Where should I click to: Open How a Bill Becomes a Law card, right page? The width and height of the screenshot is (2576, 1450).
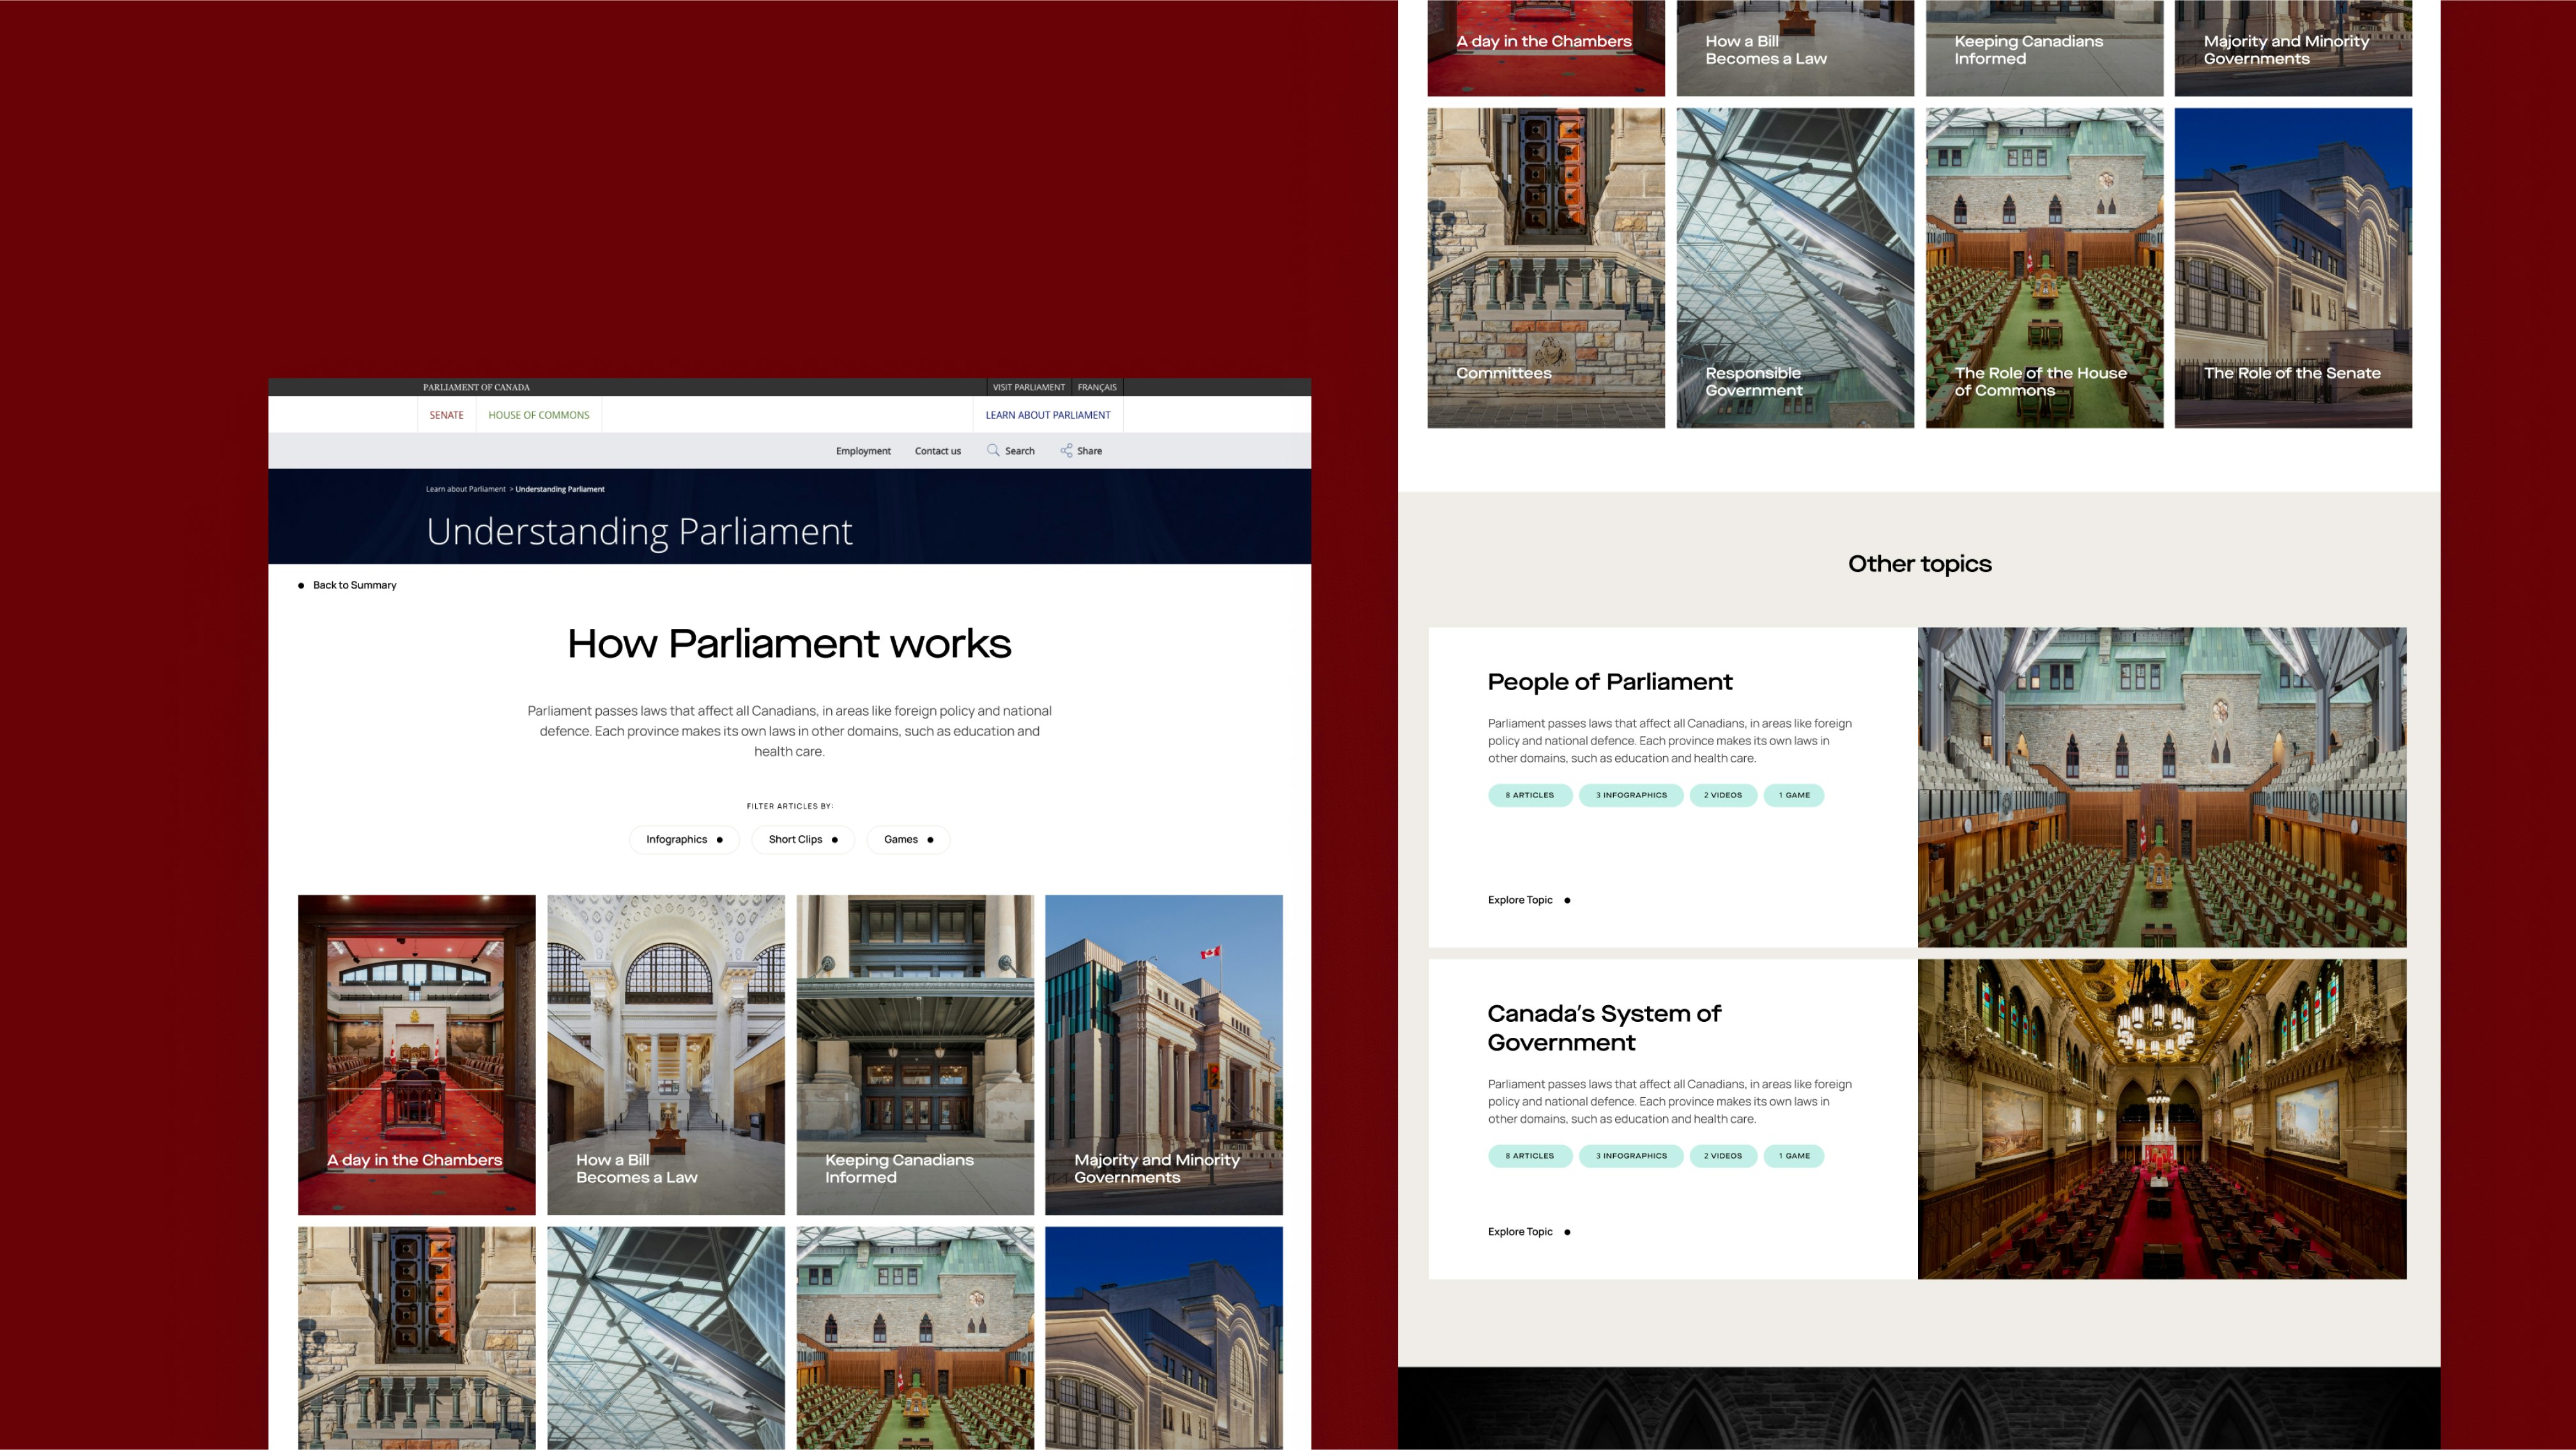coord(1795,48)
